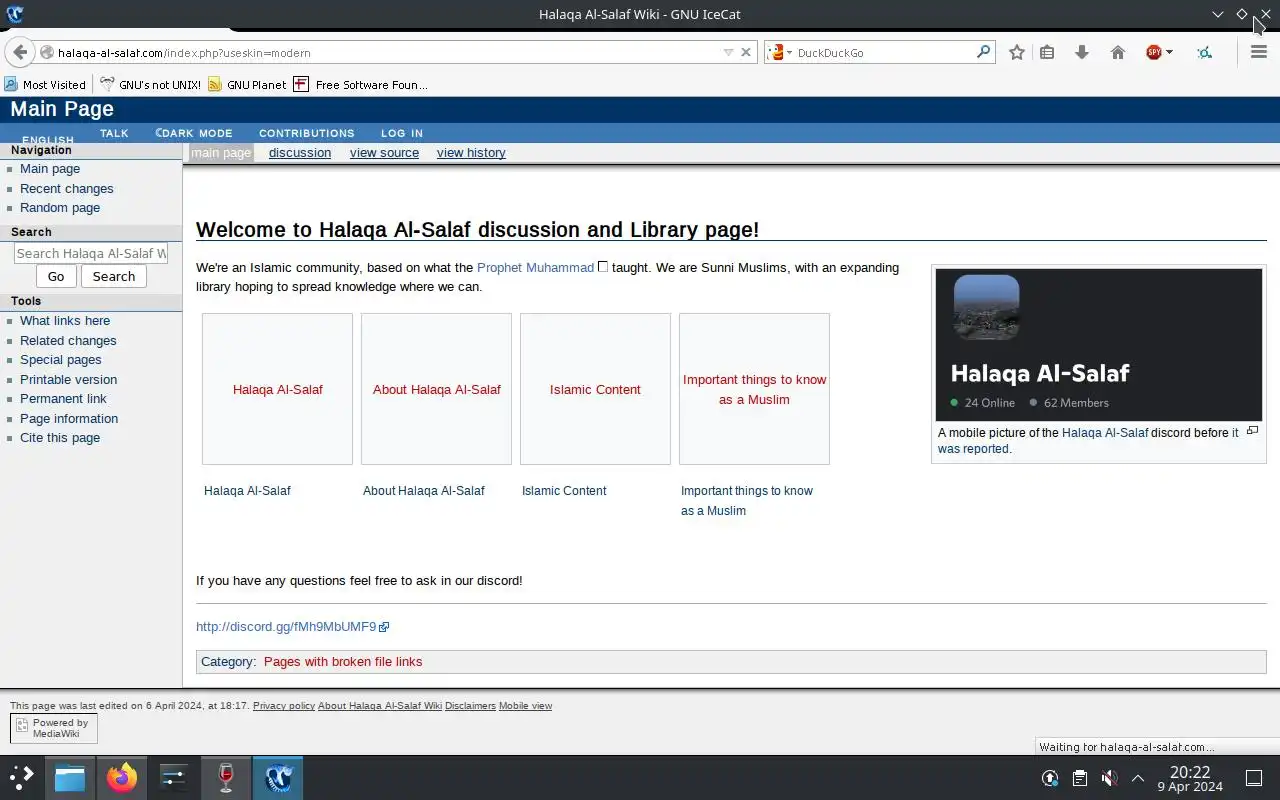1280x800 pixels.
Task: Select the main page tab
Action: pyautogui.click(x=221, y=153)
